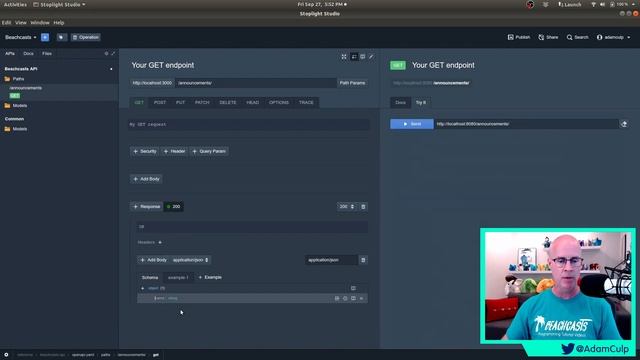Screen dimensions: 640x360
Task: Select the DELETE method tab
Action: click(x=228, y=102)
